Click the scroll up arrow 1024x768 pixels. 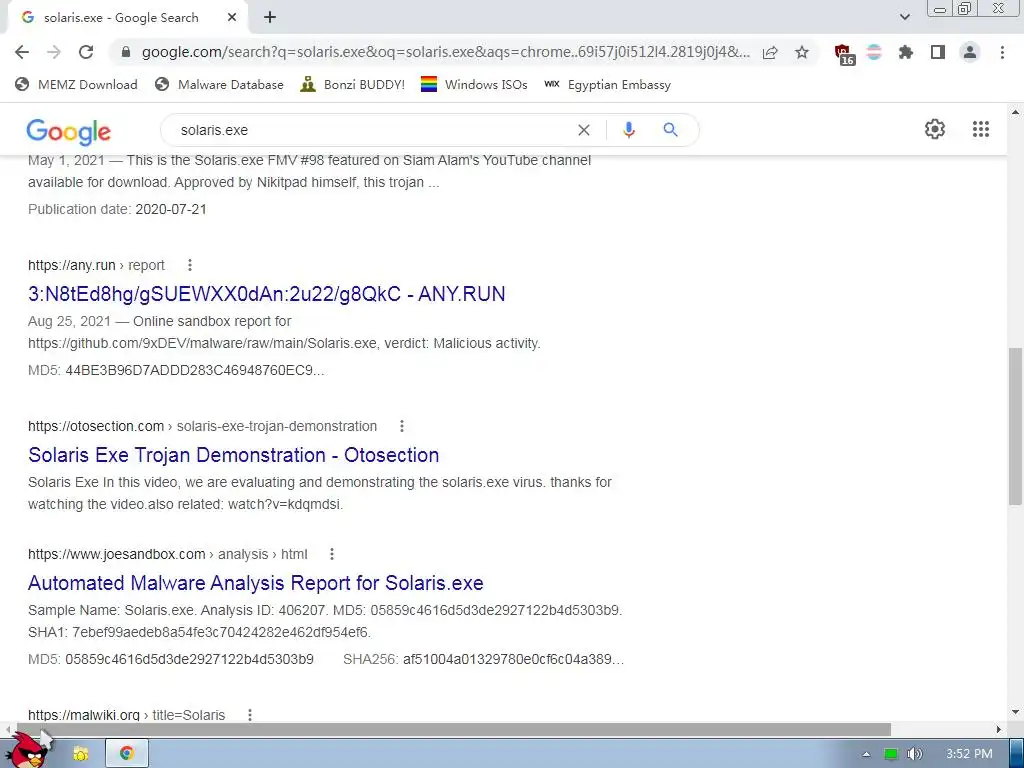(x=1016, y=112)
